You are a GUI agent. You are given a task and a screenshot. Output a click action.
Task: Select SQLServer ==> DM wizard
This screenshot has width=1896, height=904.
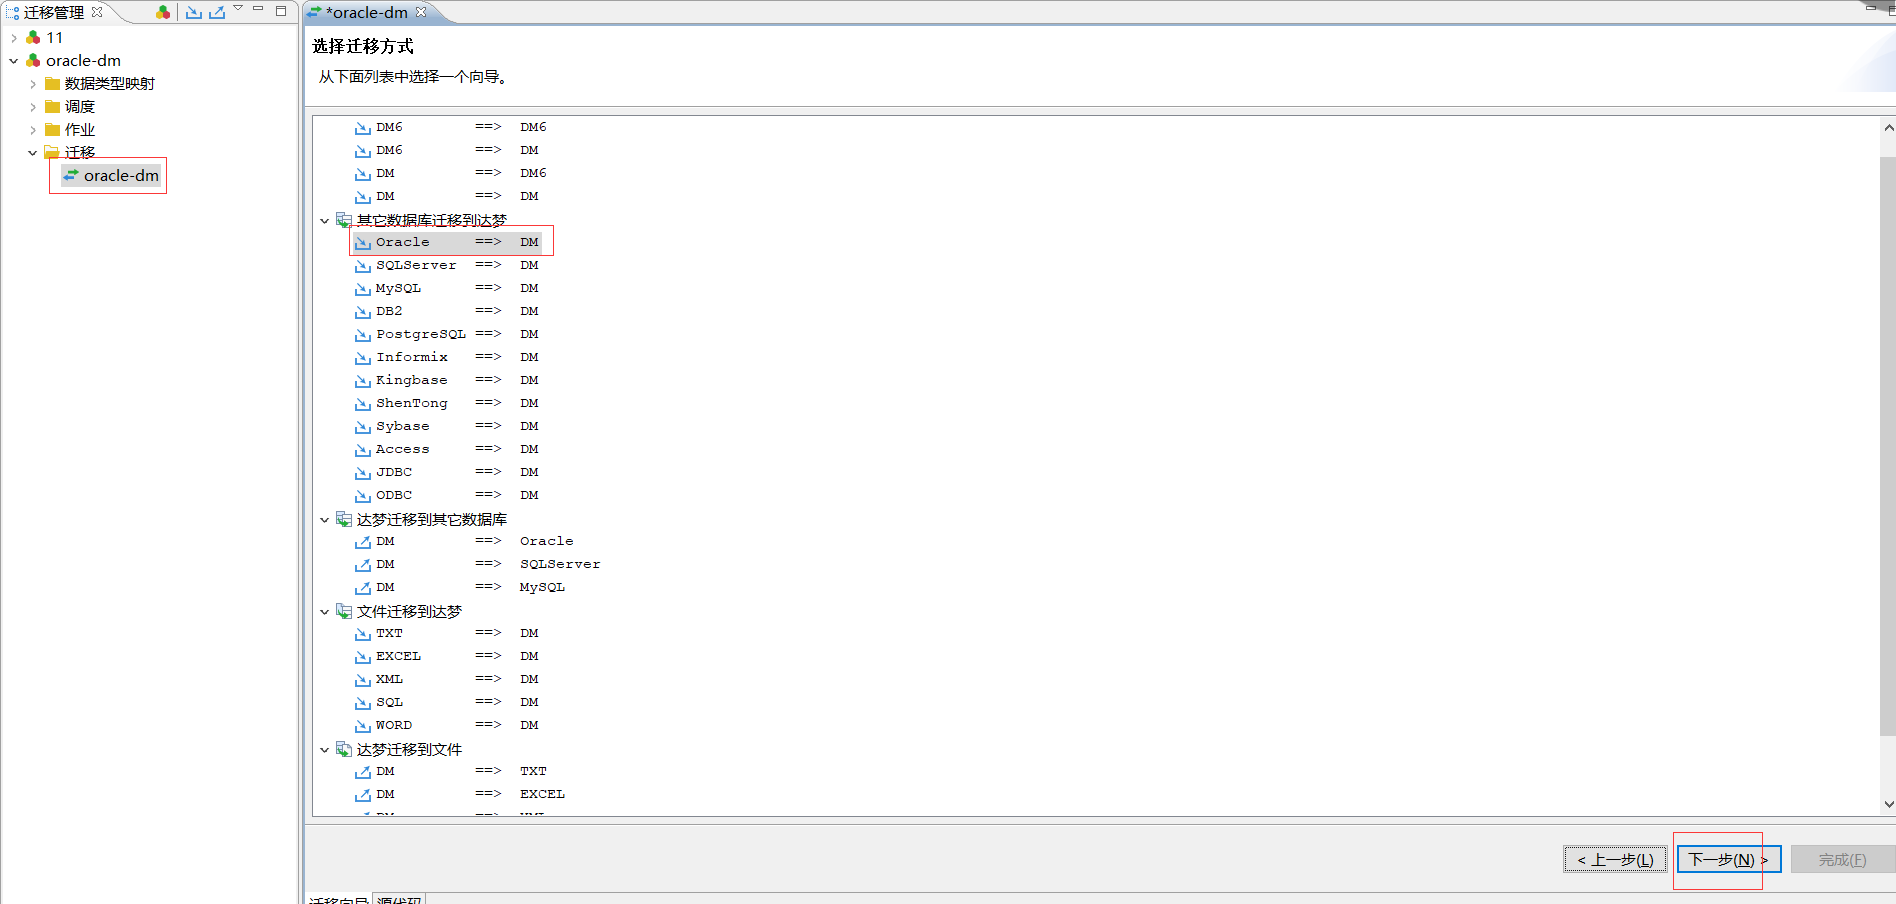447,265
